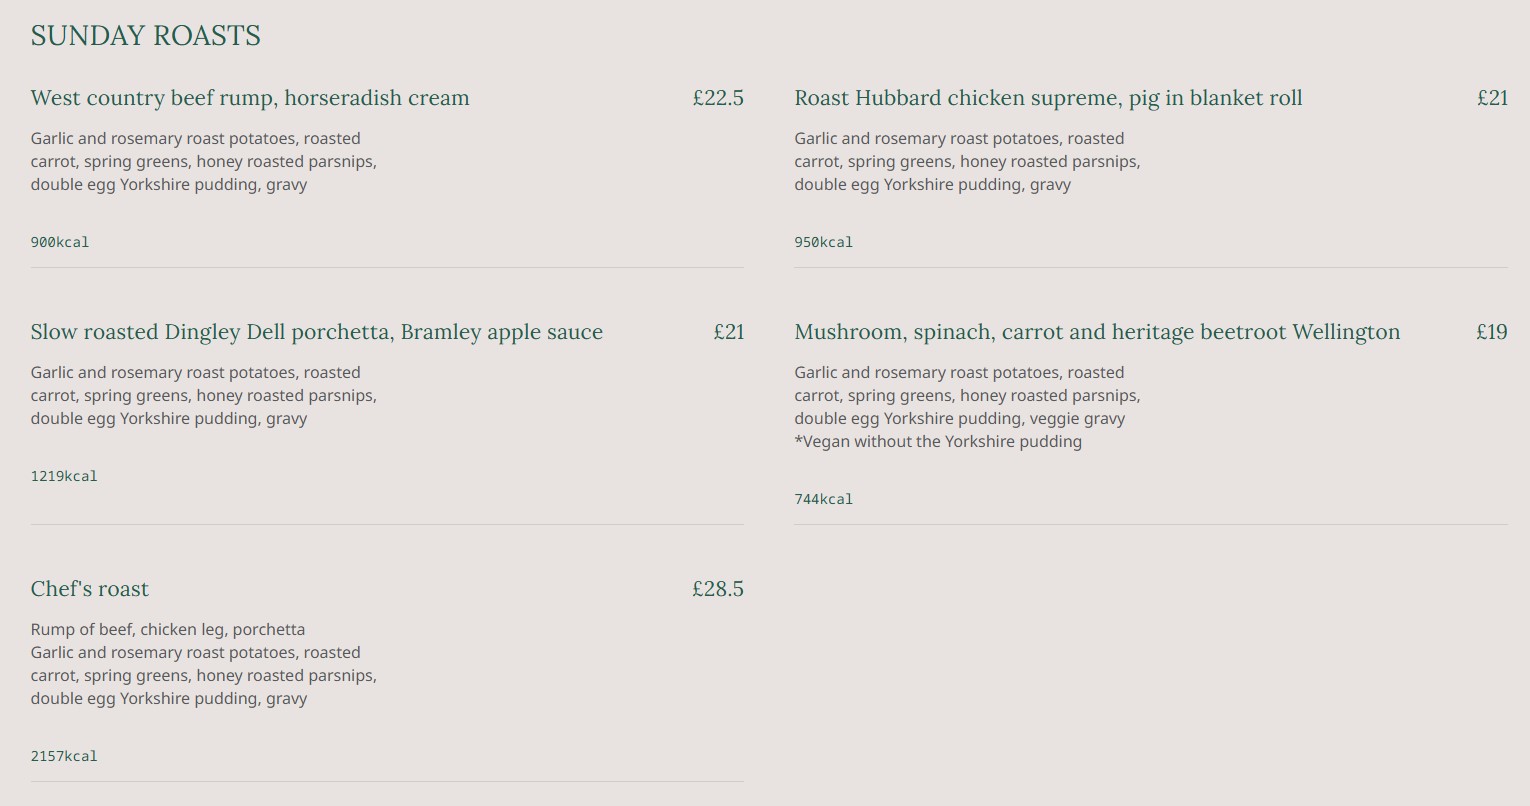Select the Chef's roast title
This screenshot has height=806, width=1530.
pos(90,589)
